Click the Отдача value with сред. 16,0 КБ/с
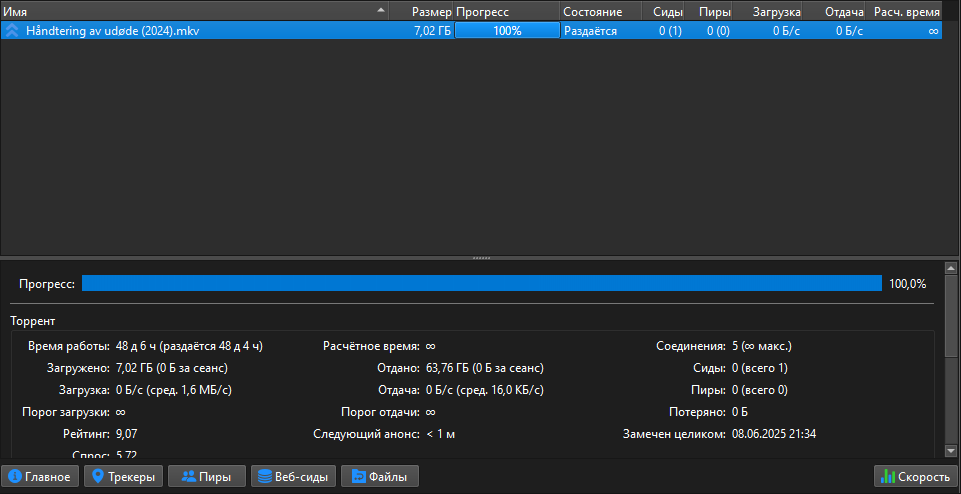Viewport: 961px width, 494px height. click(x=485, y=390)
